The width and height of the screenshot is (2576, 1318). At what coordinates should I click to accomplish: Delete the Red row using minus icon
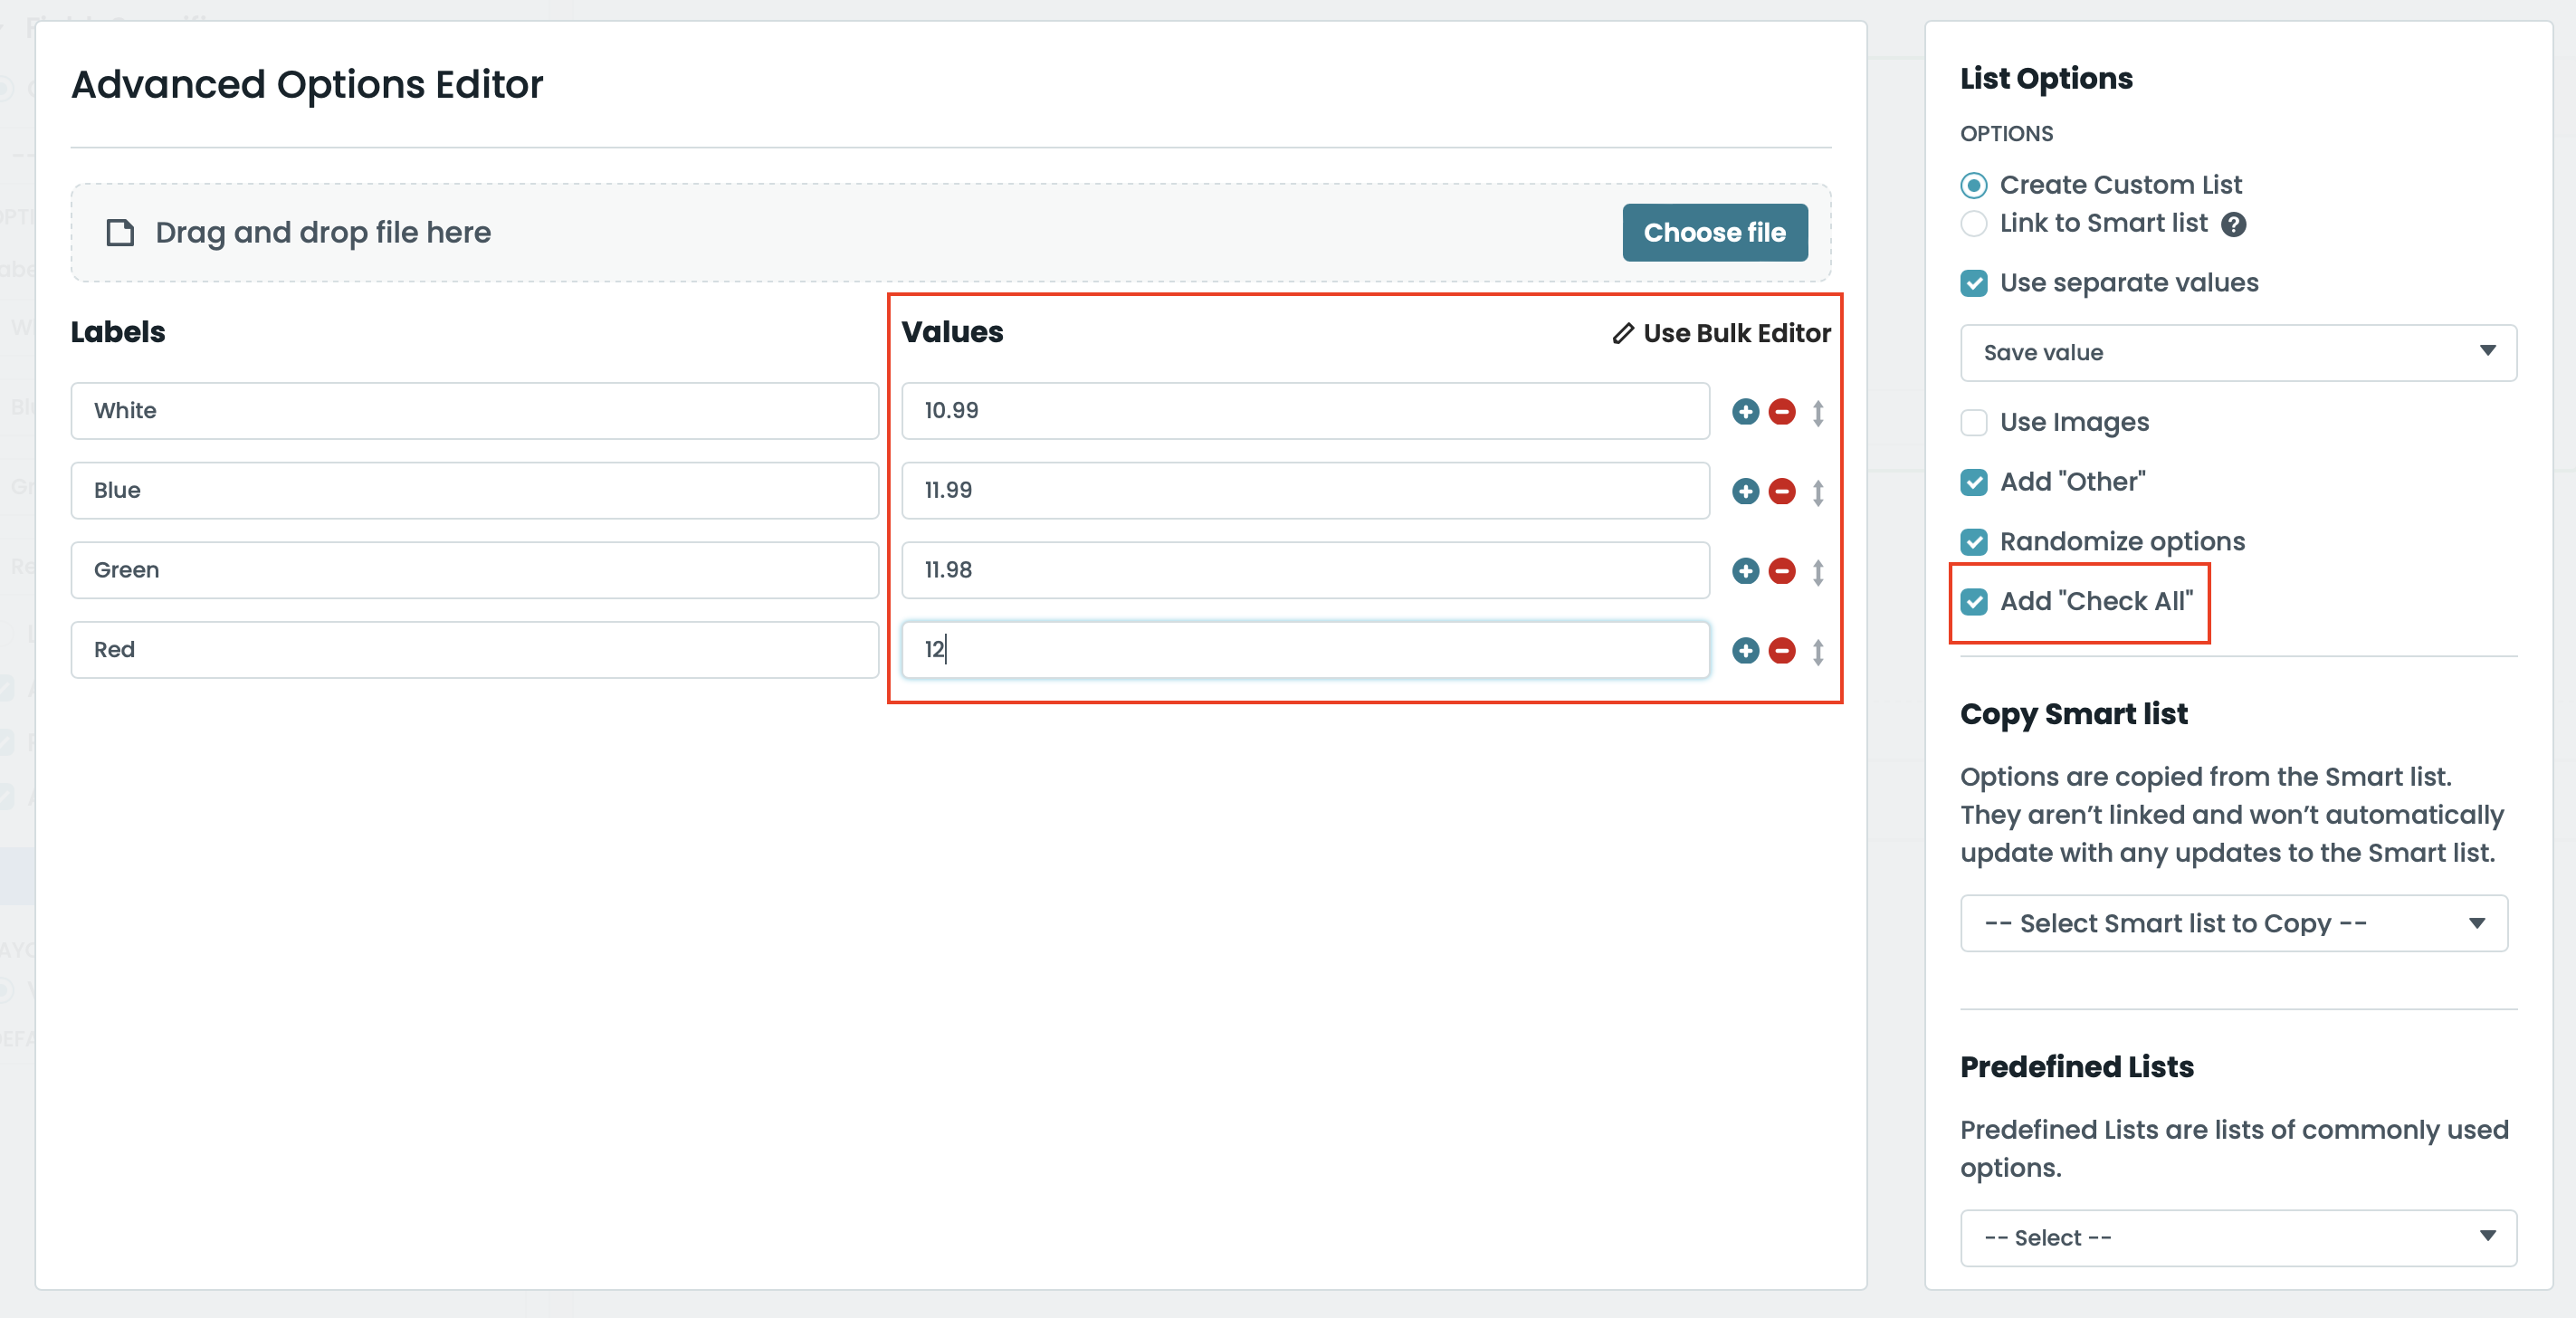click(1781, 651)
